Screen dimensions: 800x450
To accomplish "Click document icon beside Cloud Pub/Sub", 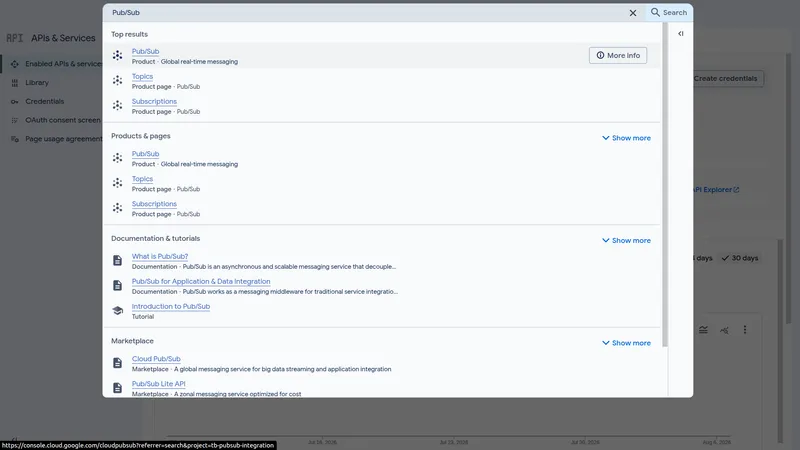I will (117, 363).
